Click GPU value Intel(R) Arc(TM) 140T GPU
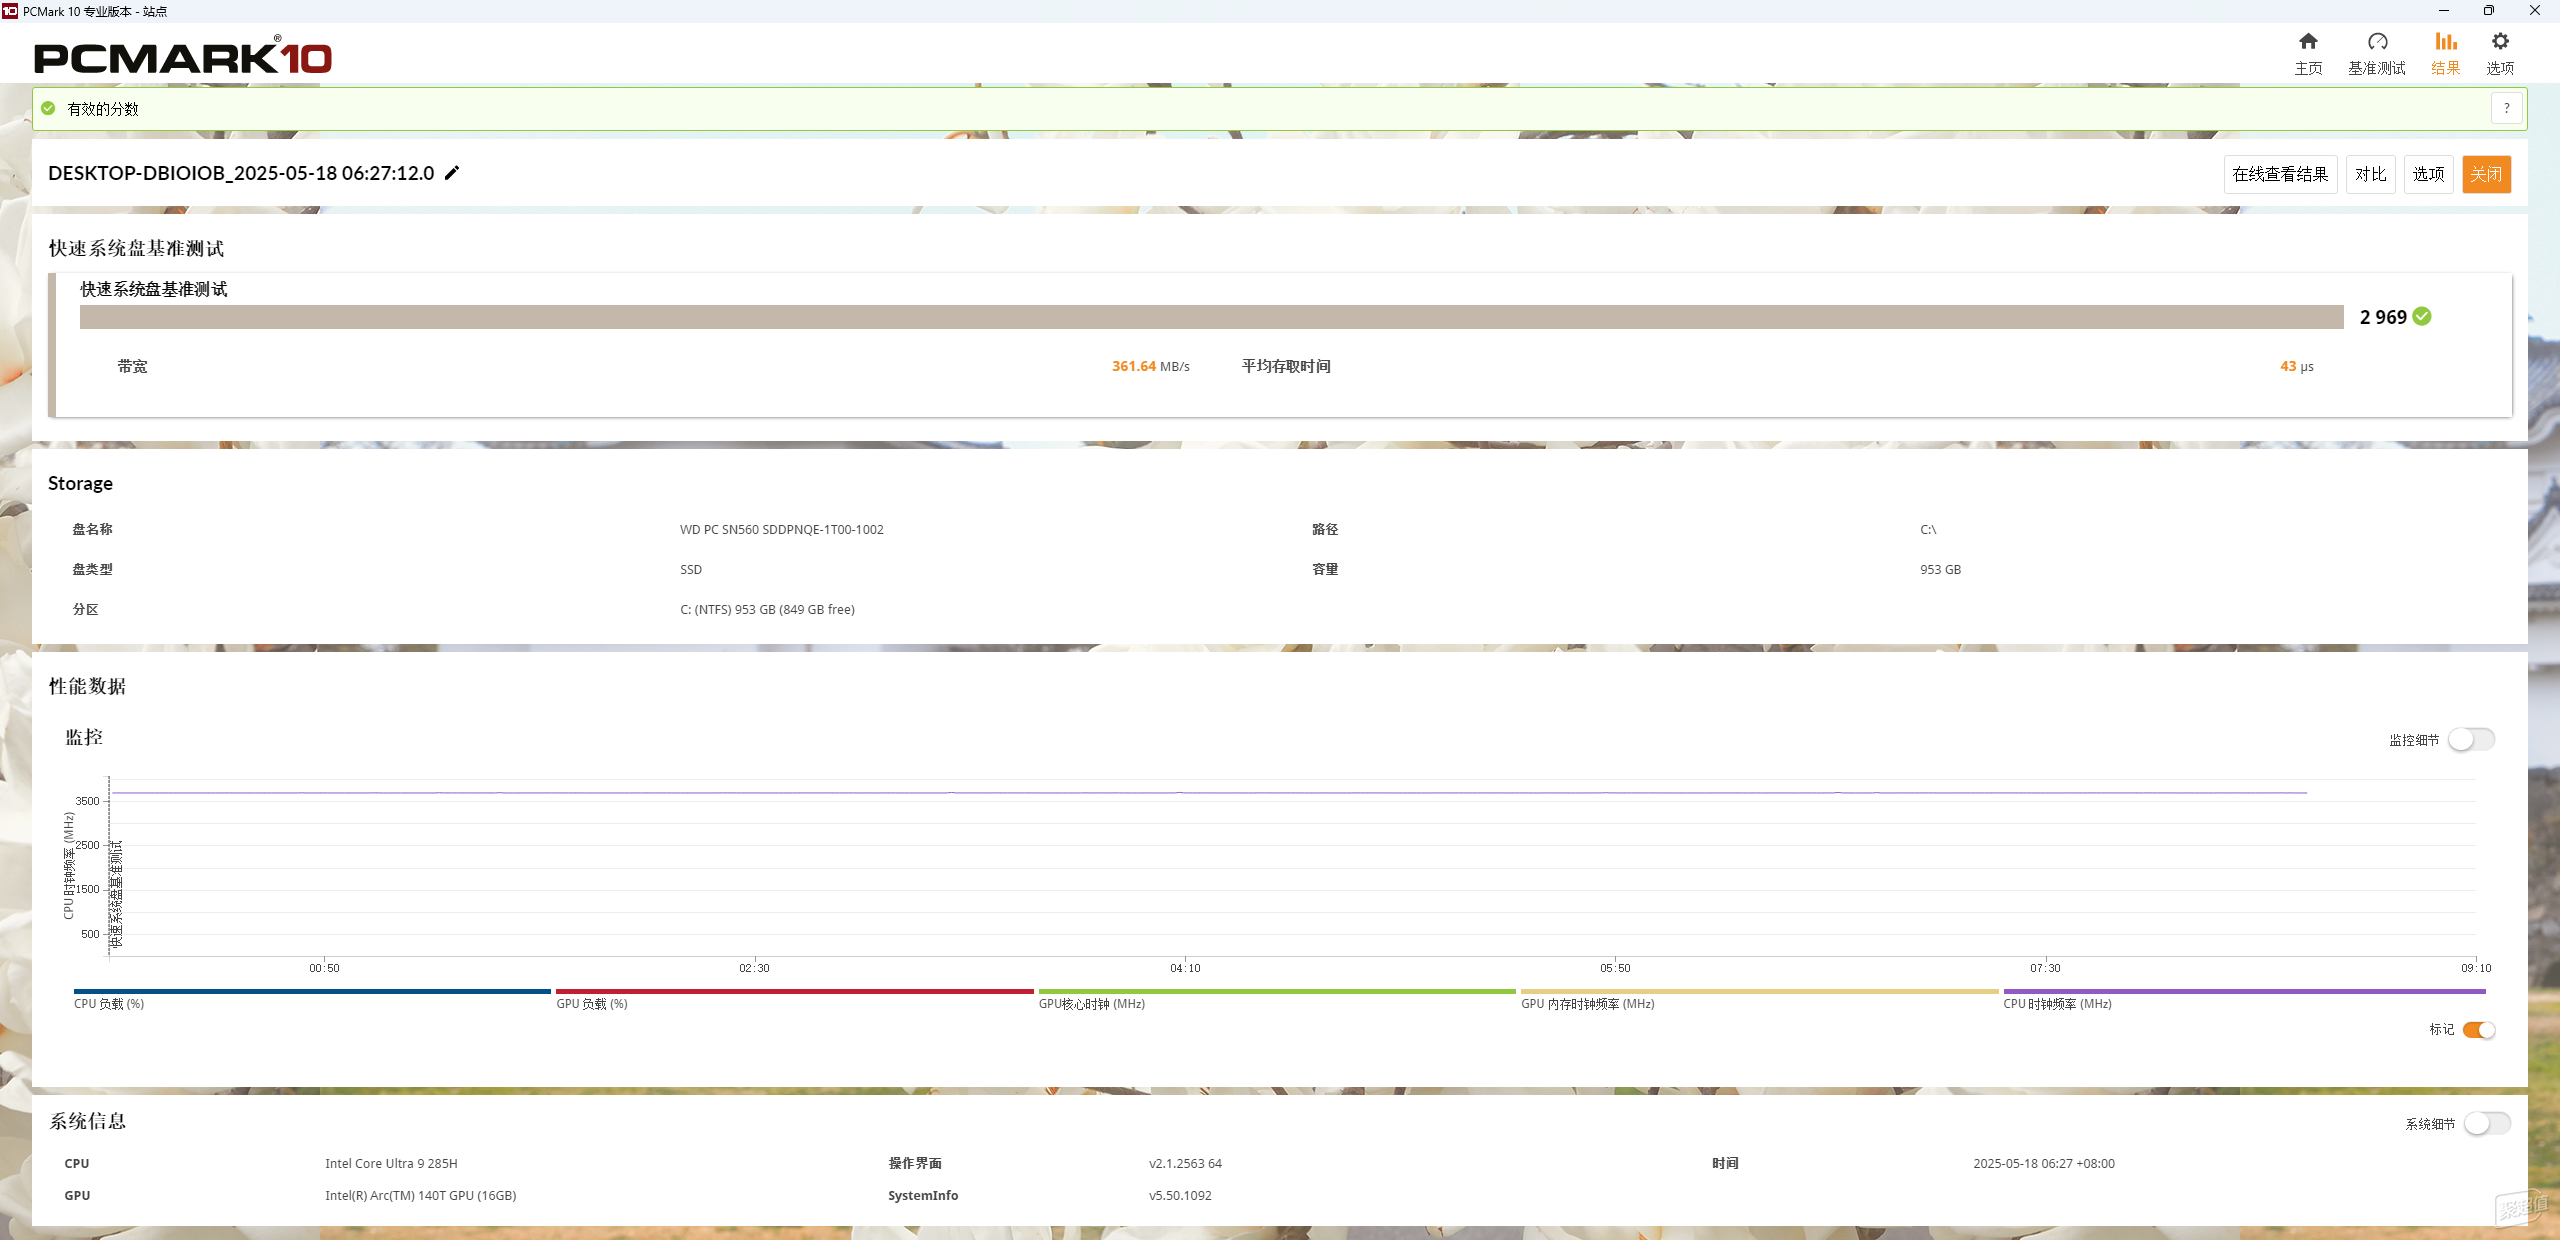The image size is (2560, 1240). pos(420,1195)
